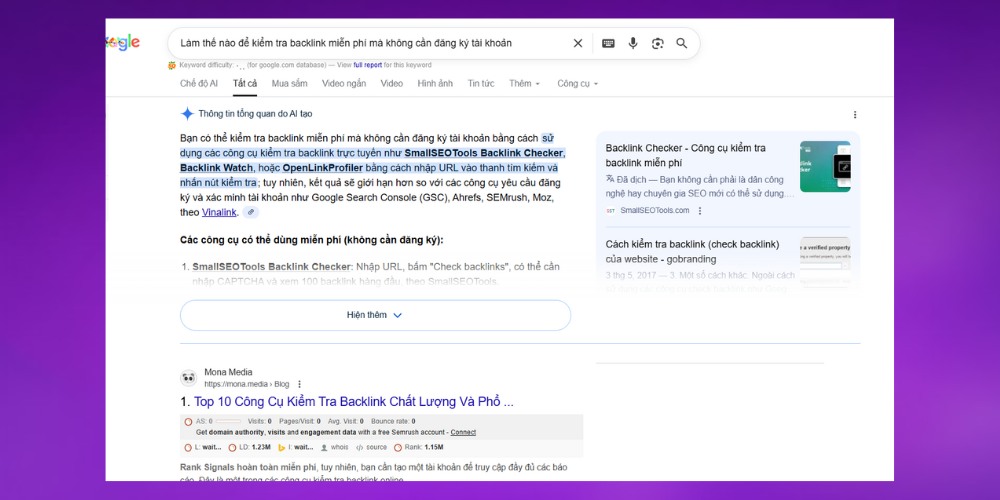Open the keyword difficulty full report link
Screen dimensions: 1000x500
[x=366, y=65]
